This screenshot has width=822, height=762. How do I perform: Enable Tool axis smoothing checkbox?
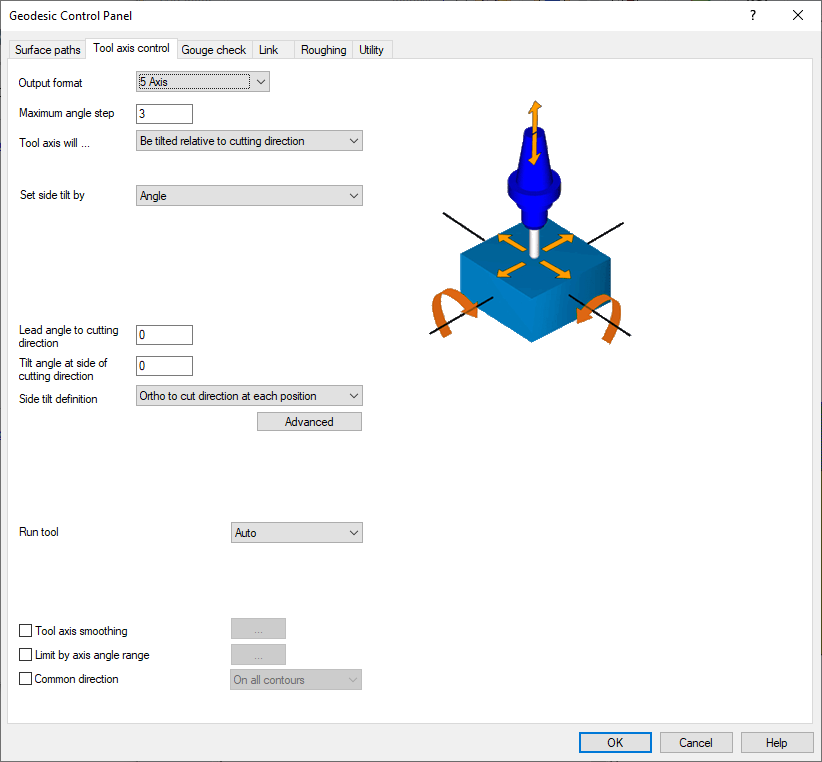coord(25,630)
